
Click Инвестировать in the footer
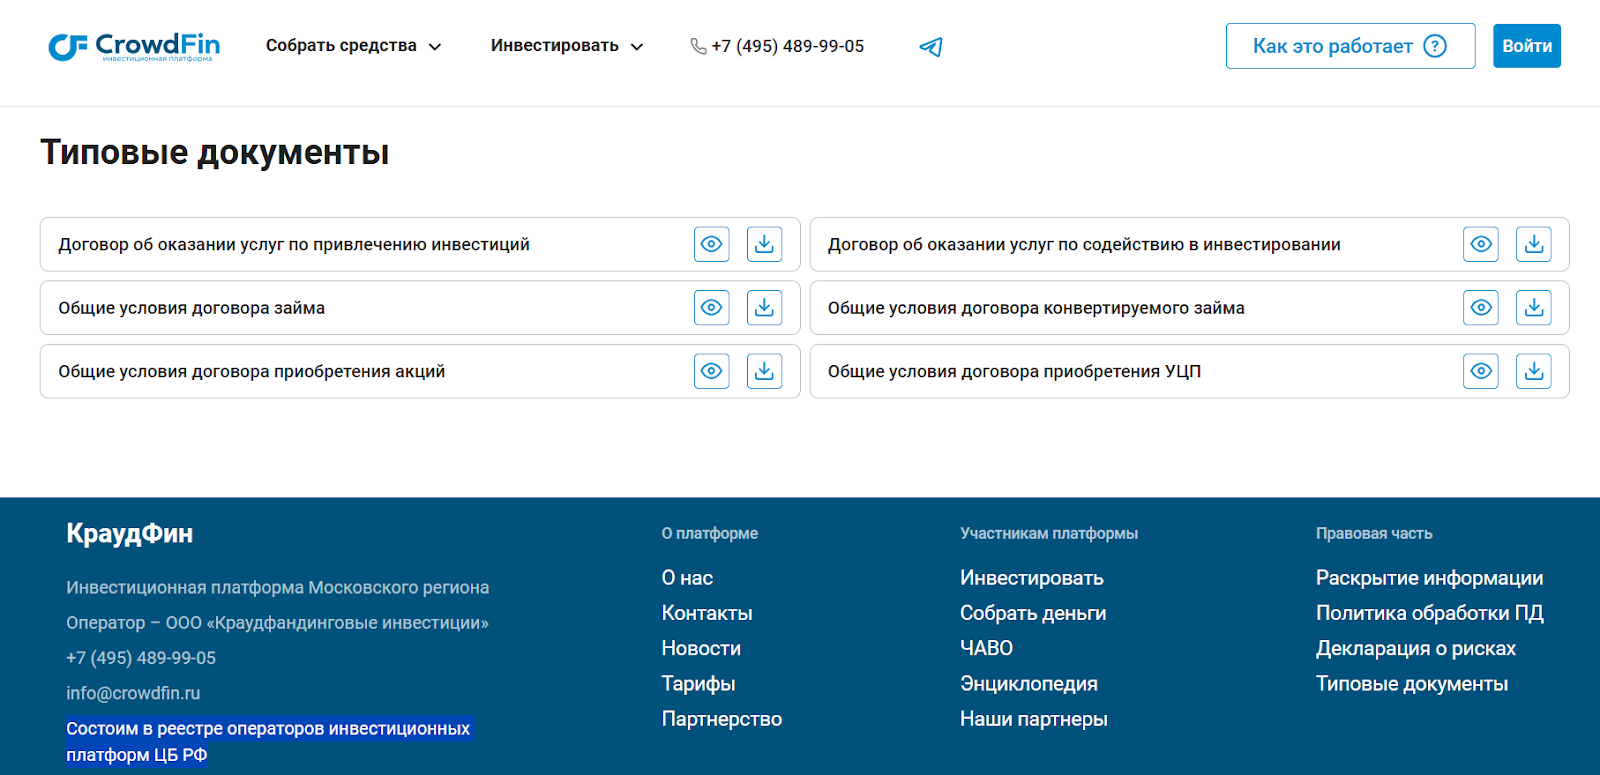point(1032,578)
